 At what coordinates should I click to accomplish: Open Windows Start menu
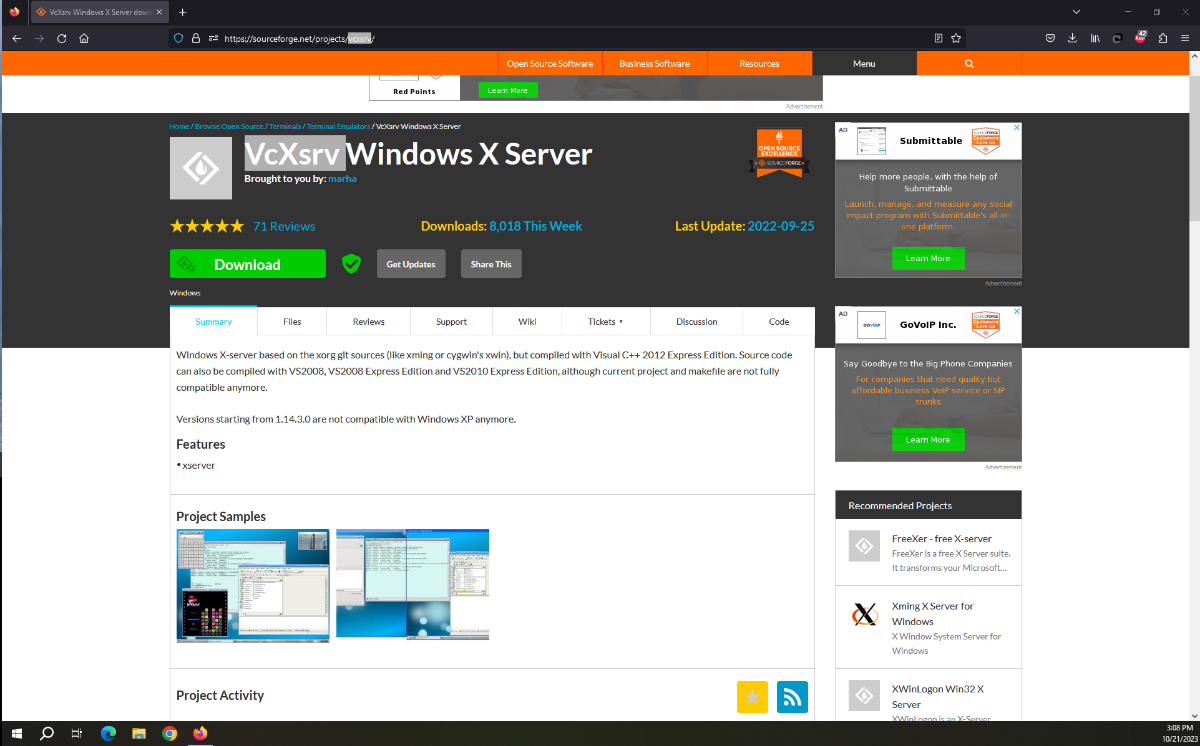click(x=17, y=733)
